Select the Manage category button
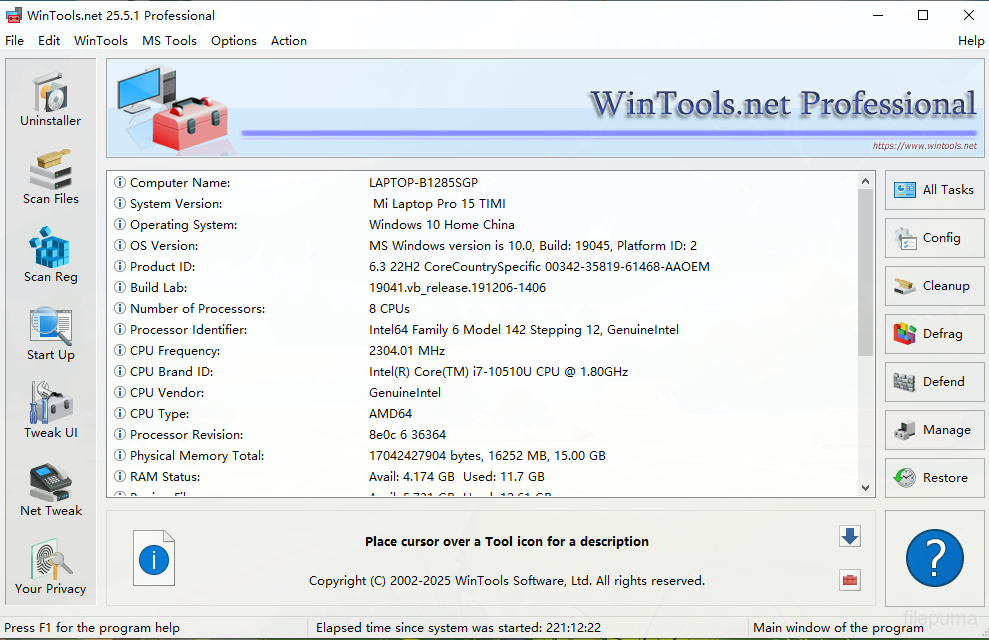The width and height of the screenshot is (989, 640). (x=934, y=429)
